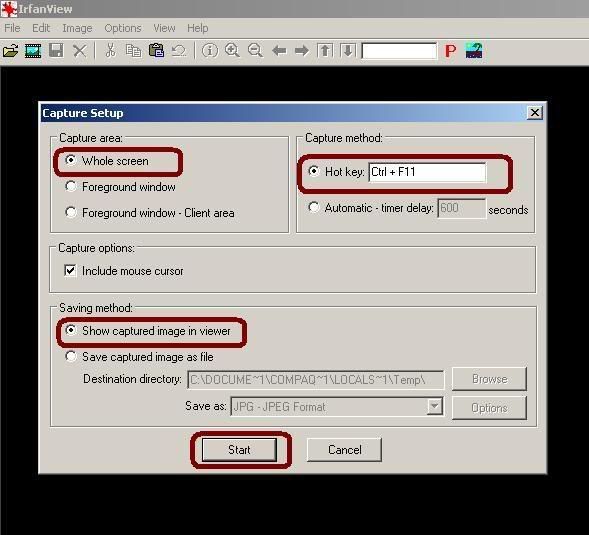
Task: Click the Save floppy disk icon
Action: click(56, 50)
